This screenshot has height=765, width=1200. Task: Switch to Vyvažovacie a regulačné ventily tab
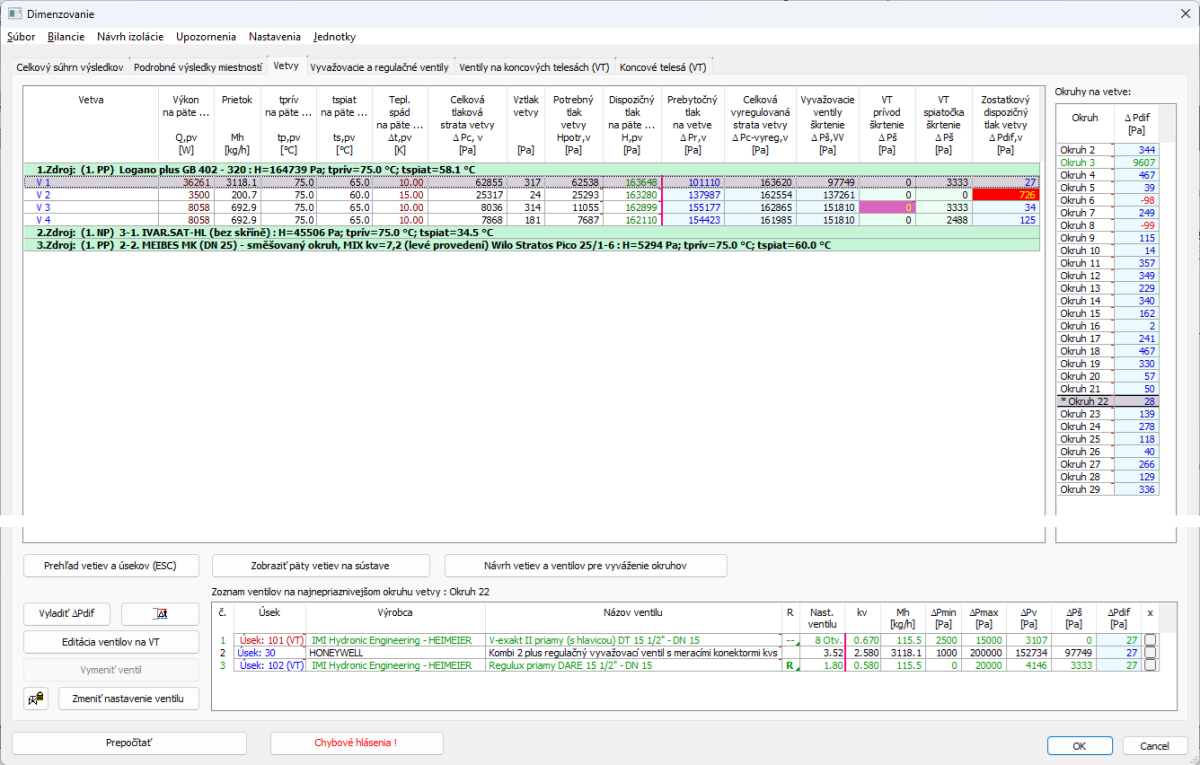click(x=379, y=68)
